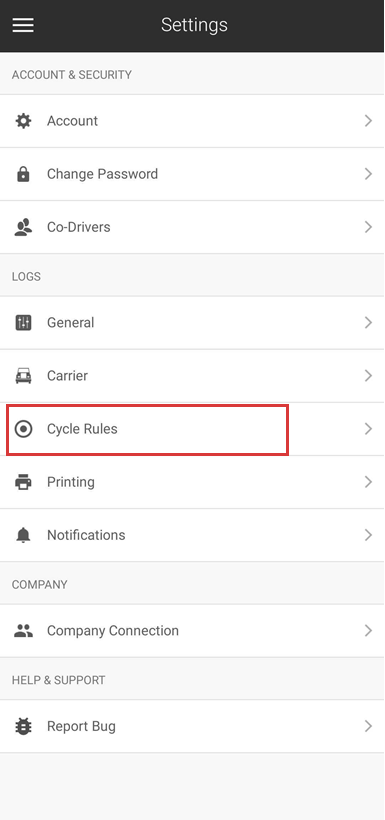Open the Printing settings row
Image resolution: width=385 pixels, height=820 pixels.
[192, 482]
